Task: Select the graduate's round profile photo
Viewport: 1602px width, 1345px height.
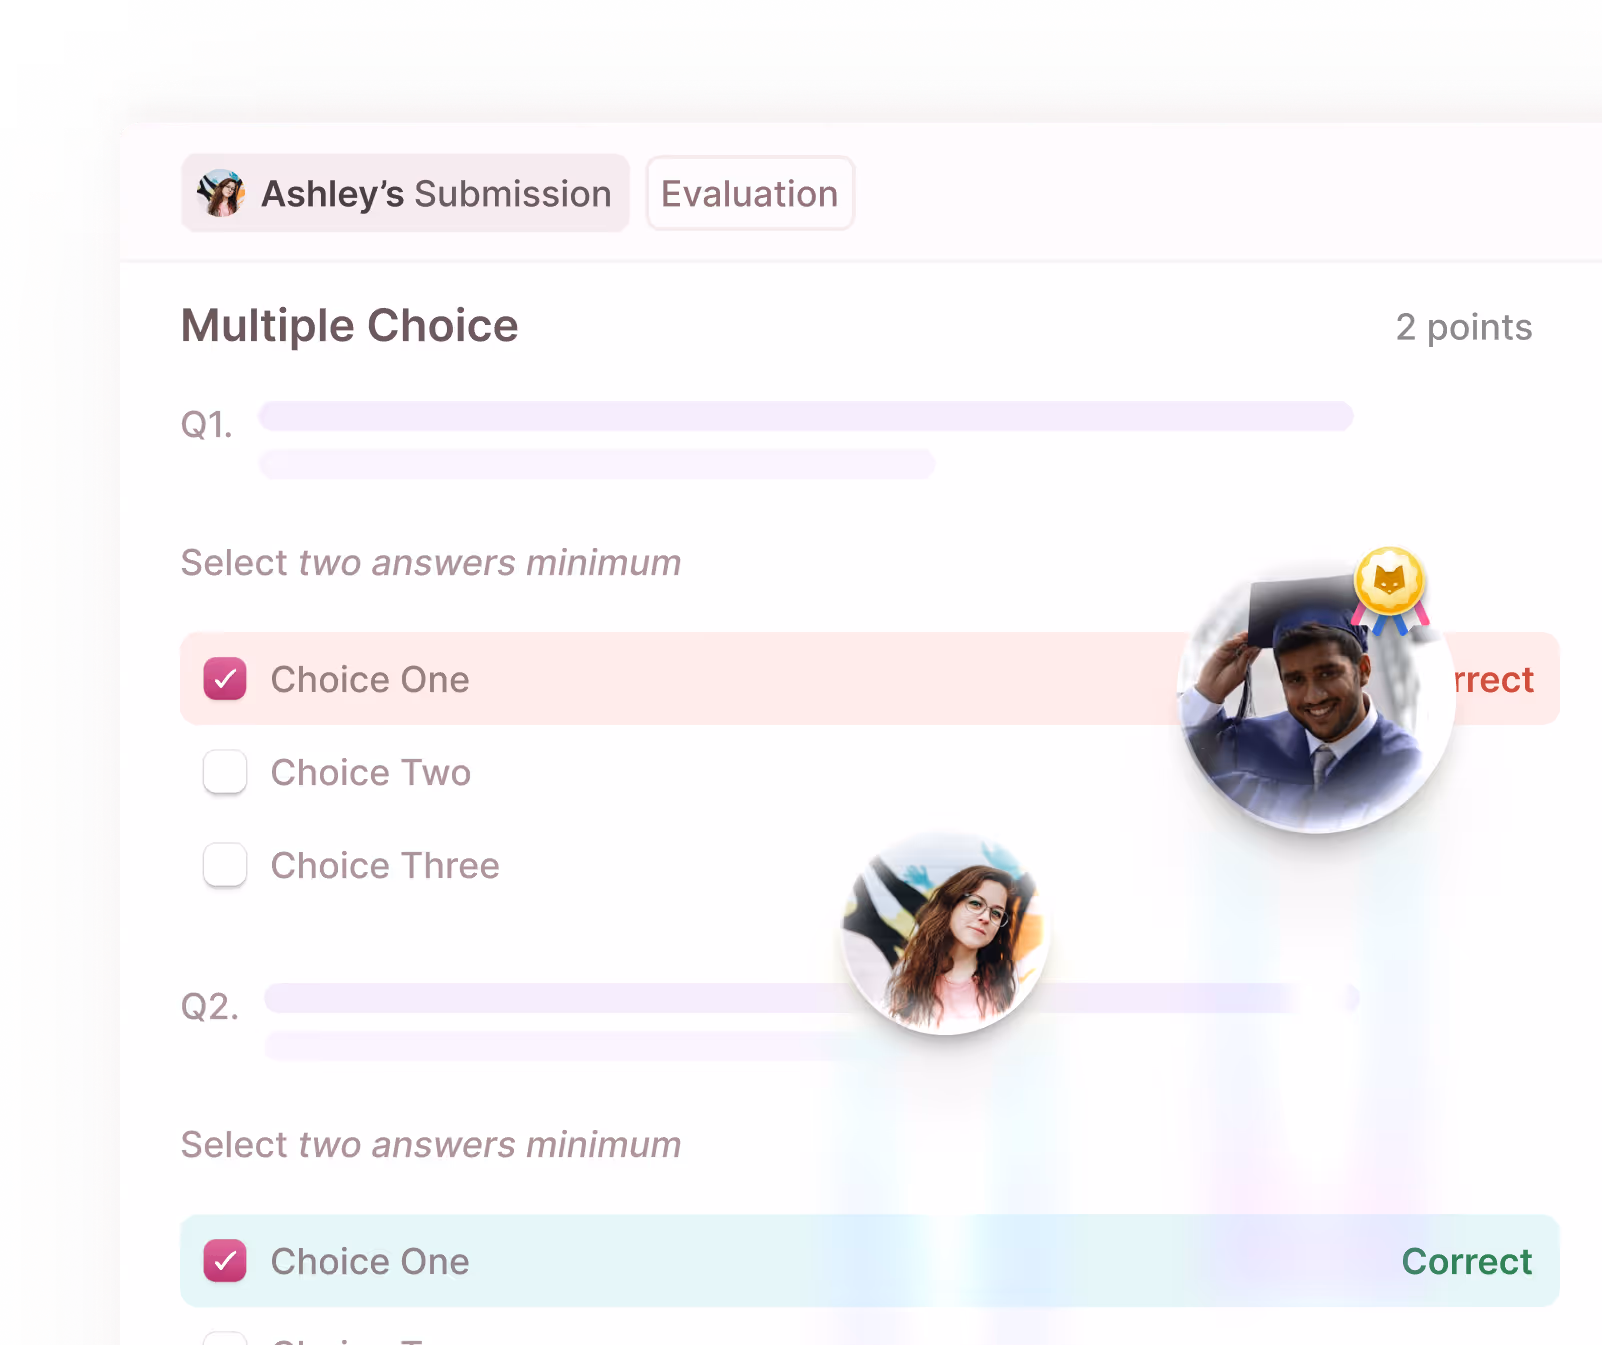Action: (1316, 700)
